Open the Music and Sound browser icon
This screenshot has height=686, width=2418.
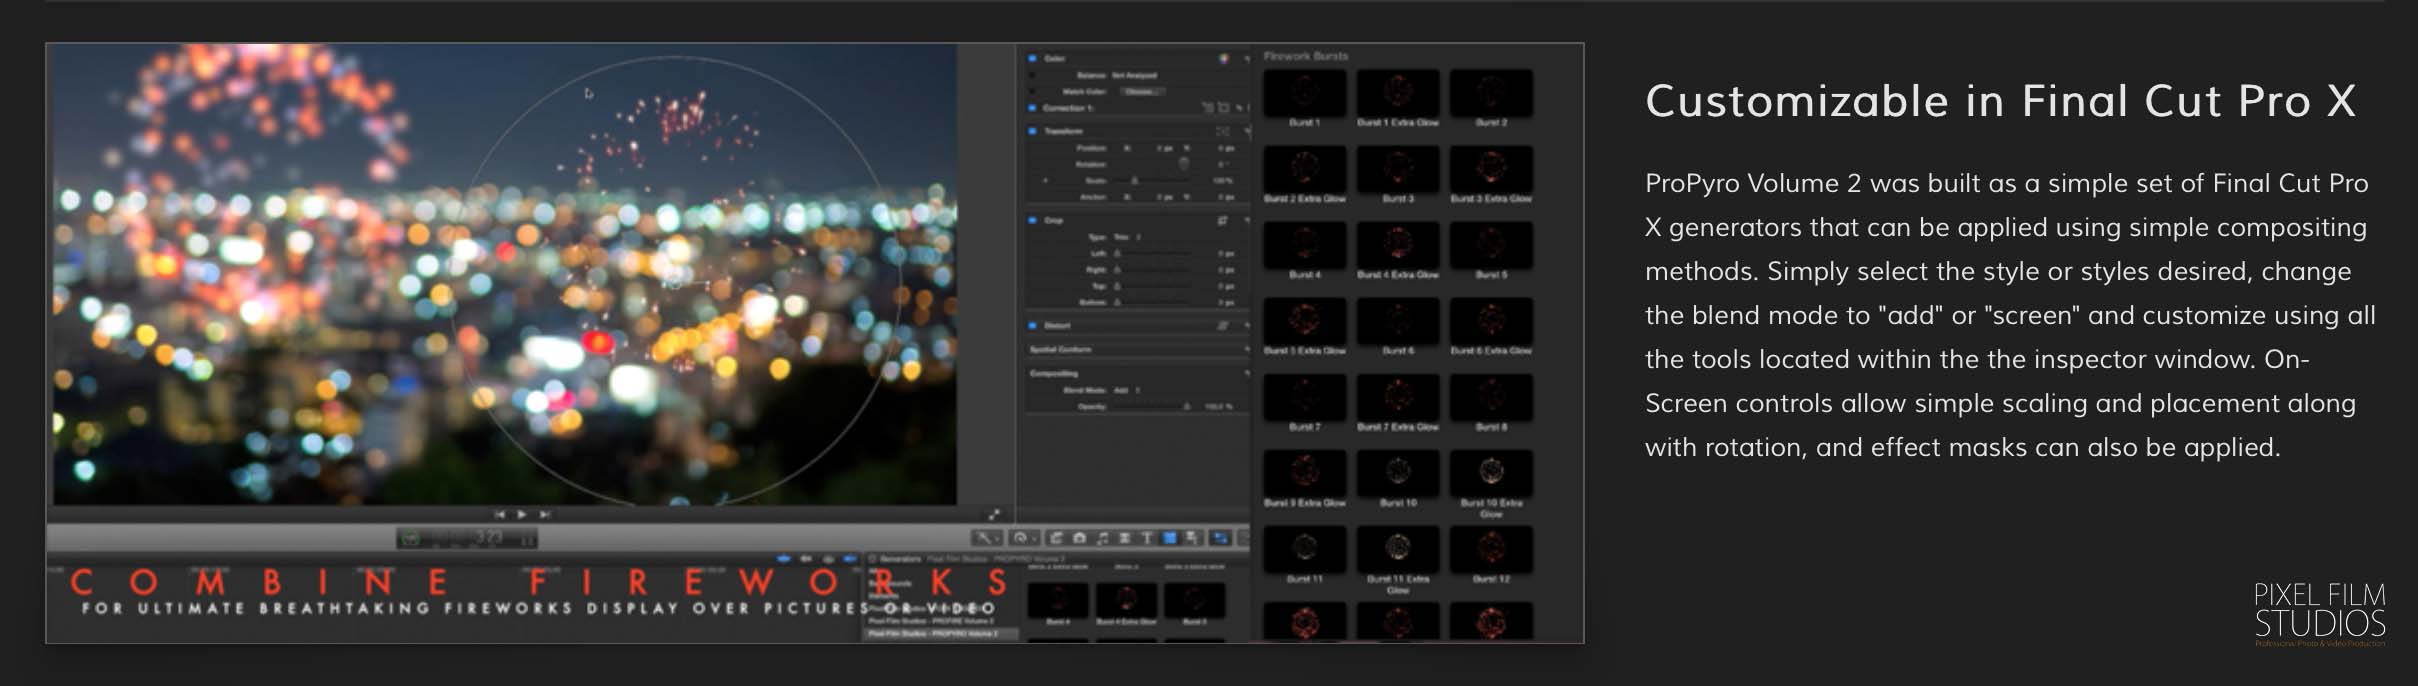pos(1102,538)
